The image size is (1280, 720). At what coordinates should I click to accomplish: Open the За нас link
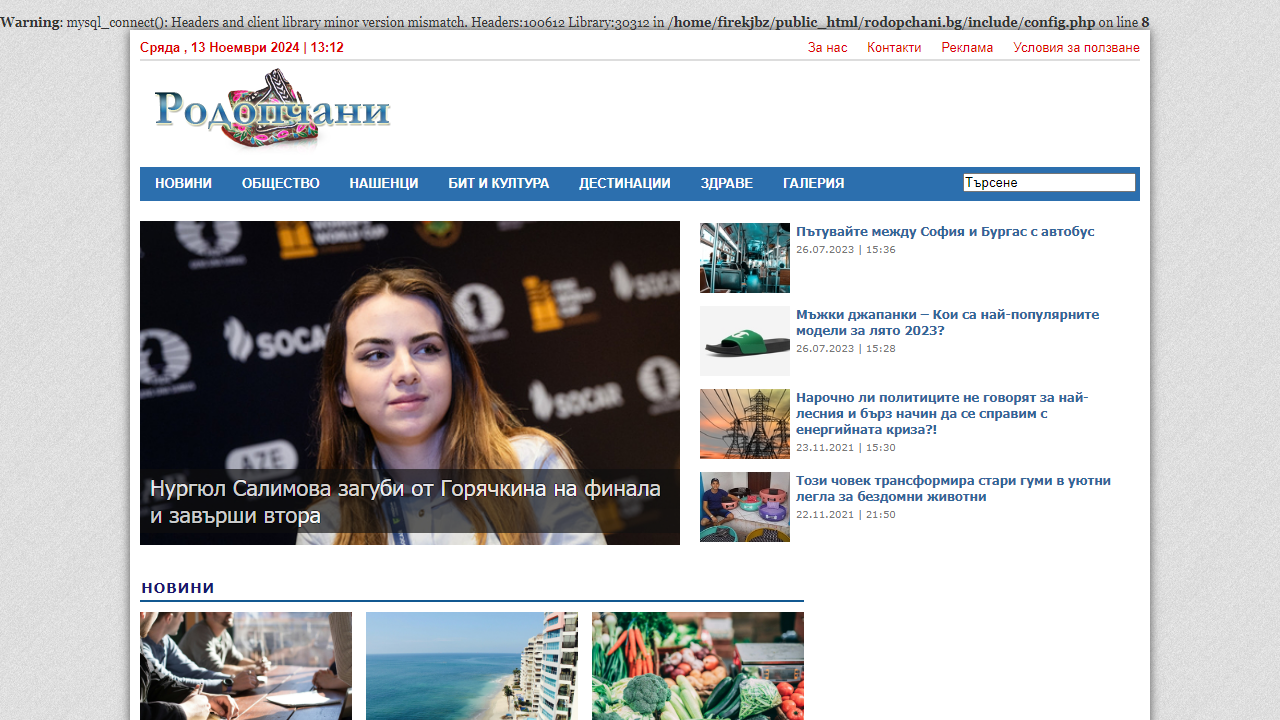[x=827, y=48]
